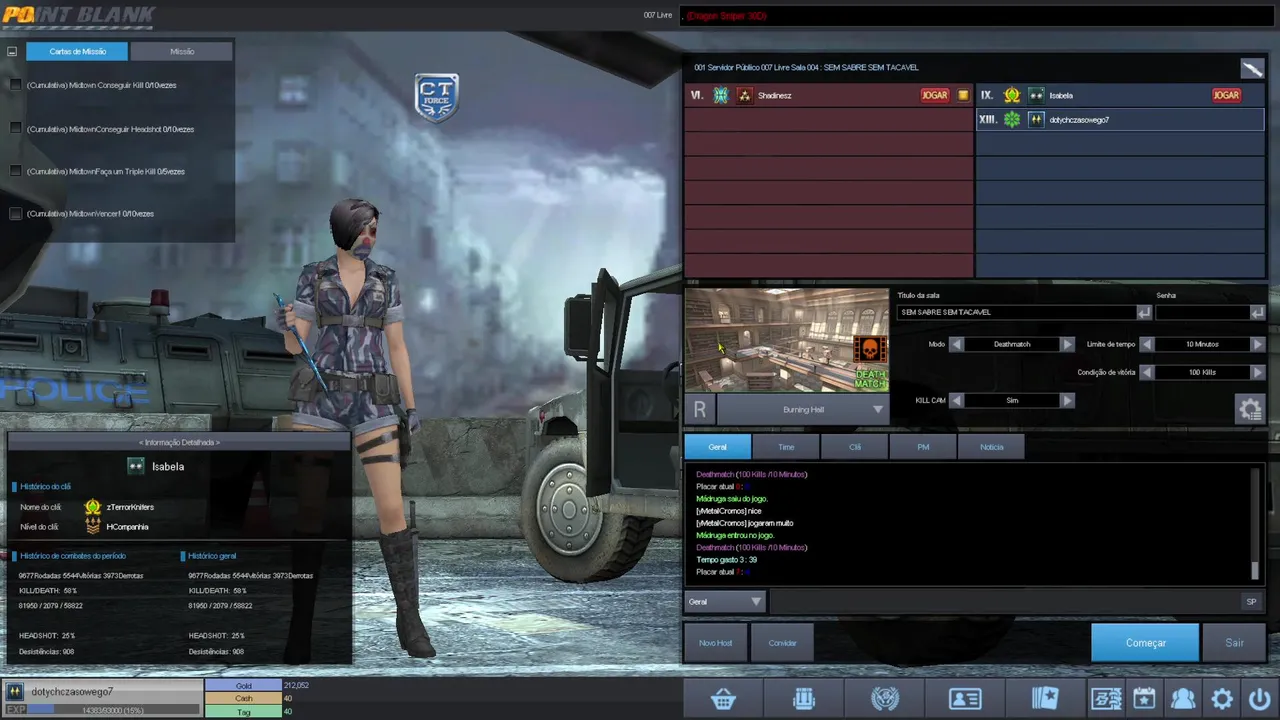Click JOGAR status next to Shadinesz
The image size is (1280, 720).
(935, 95)
